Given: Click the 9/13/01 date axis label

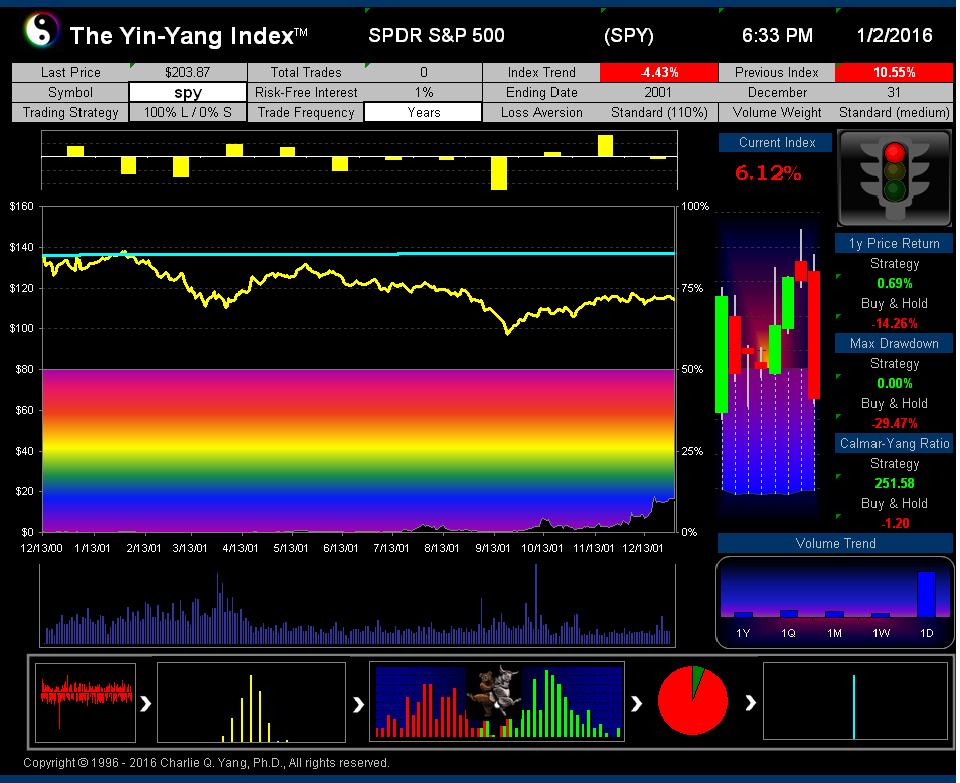Looking at the screenshot, I should point(492,548).
